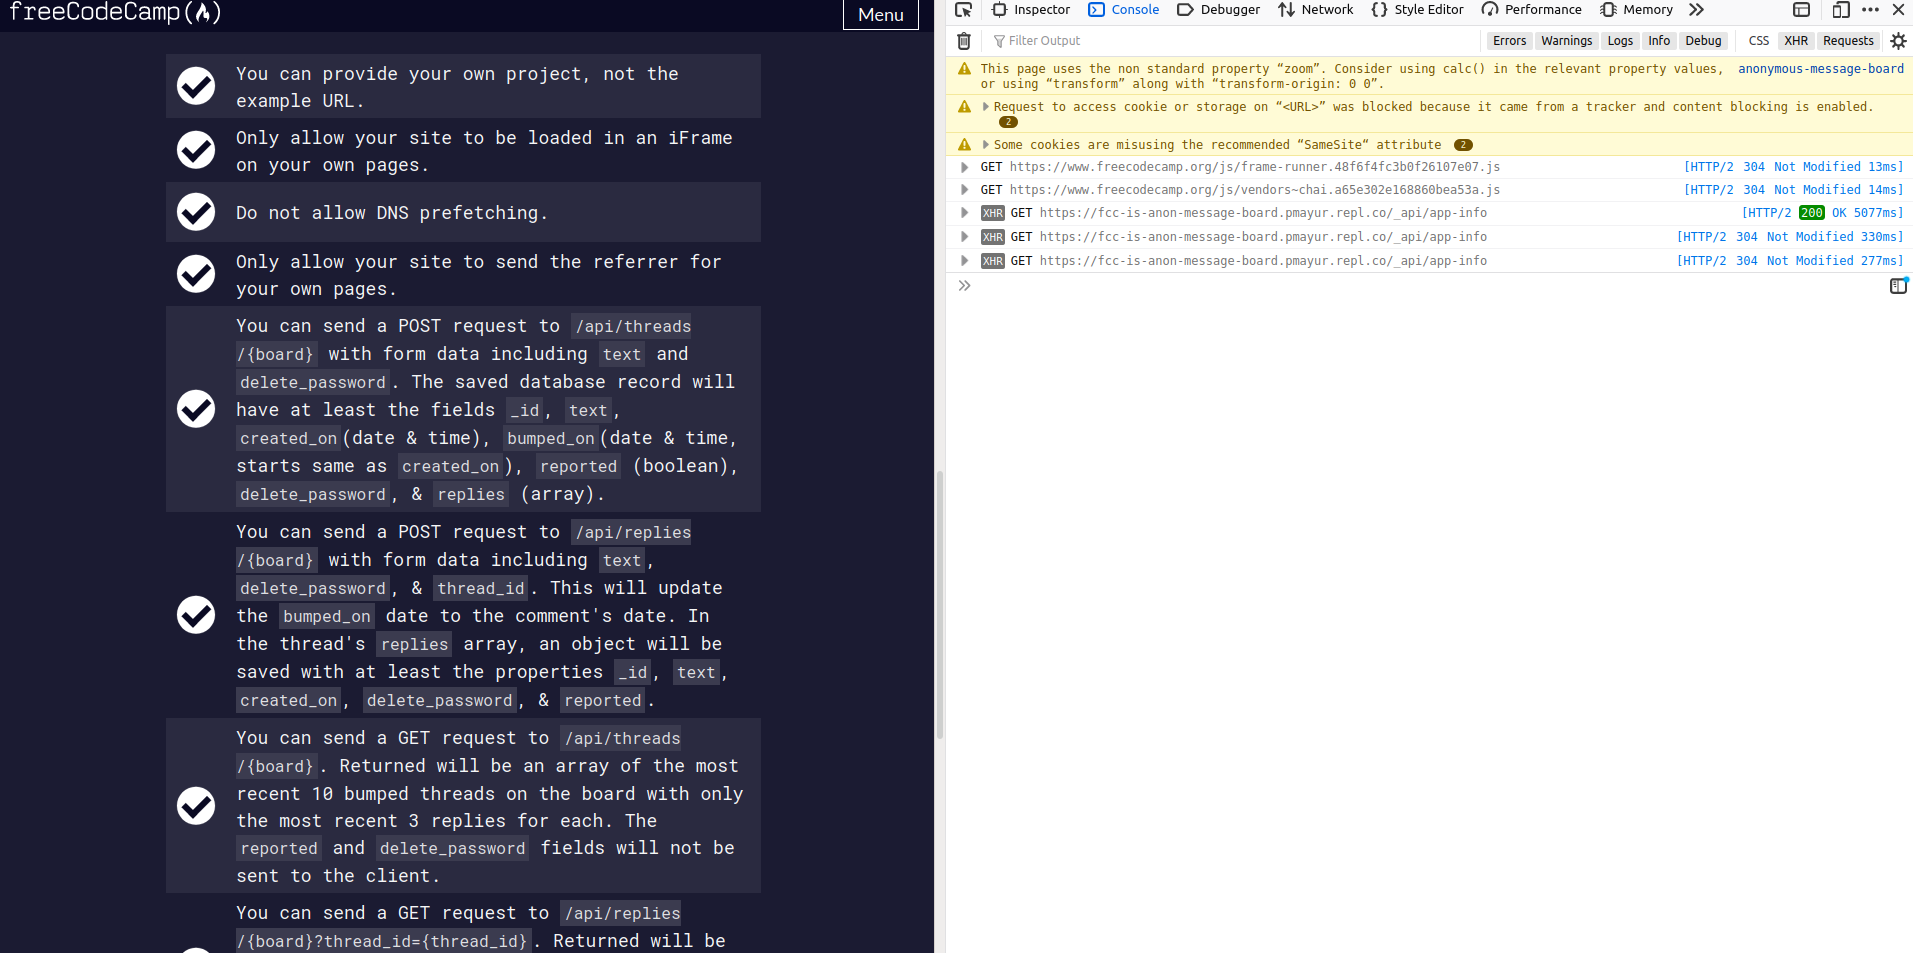Open the Menu on freeCodeCamp page
This screenshot has width=1913, height=953.
[879, 15]
